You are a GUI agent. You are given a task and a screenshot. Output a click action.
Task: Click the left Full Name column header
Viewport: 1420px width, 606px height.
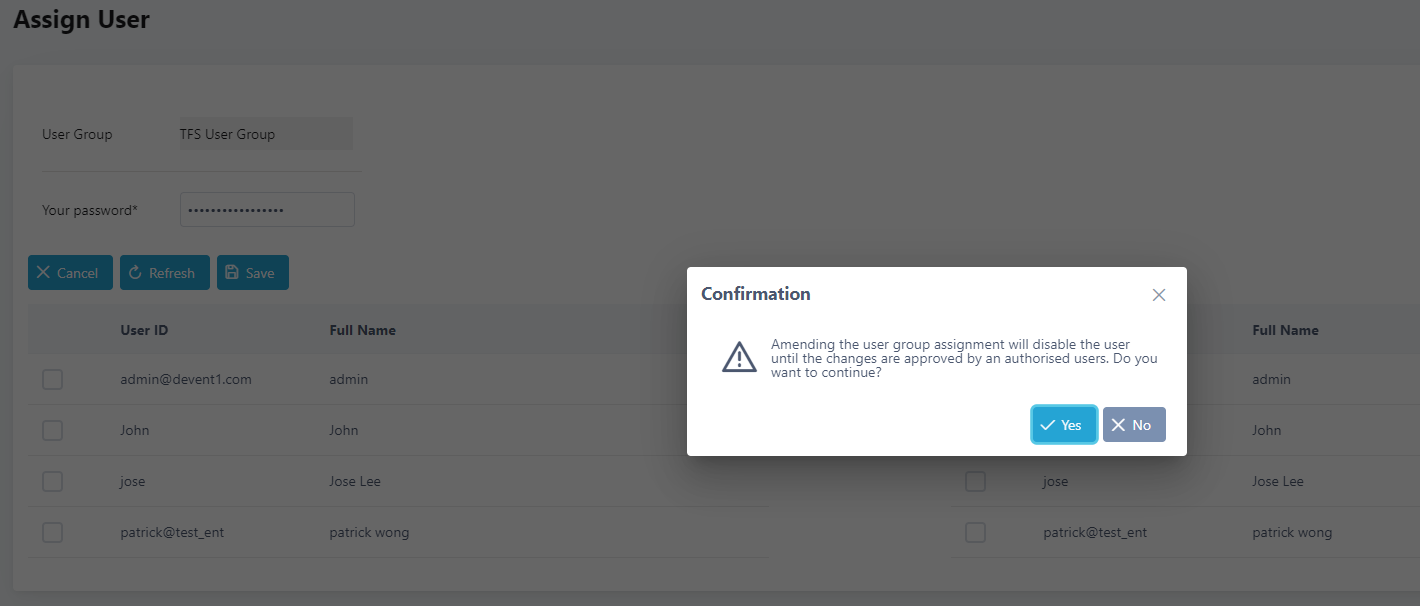click(x=362, y=330)
